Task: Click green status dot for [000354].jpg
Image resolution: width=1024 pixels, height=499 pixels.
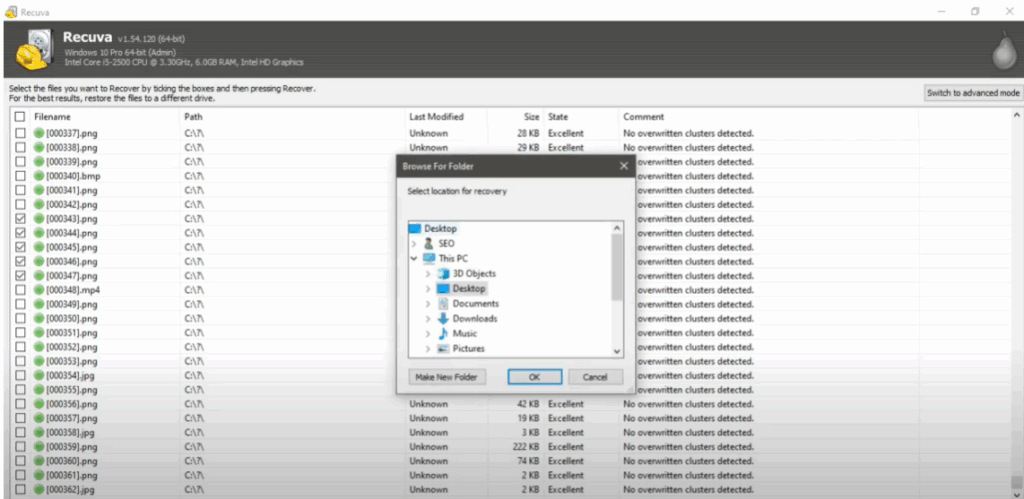Action: coord(39,376)
